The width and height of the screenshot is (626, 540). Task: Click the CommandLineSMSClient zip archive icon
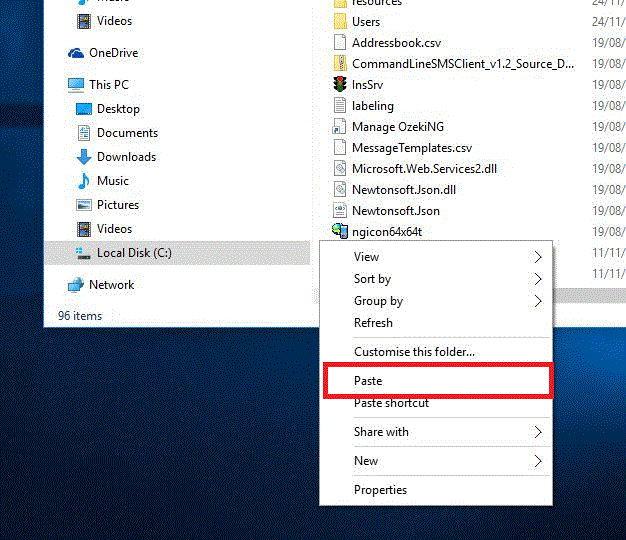tap(340, 64)
